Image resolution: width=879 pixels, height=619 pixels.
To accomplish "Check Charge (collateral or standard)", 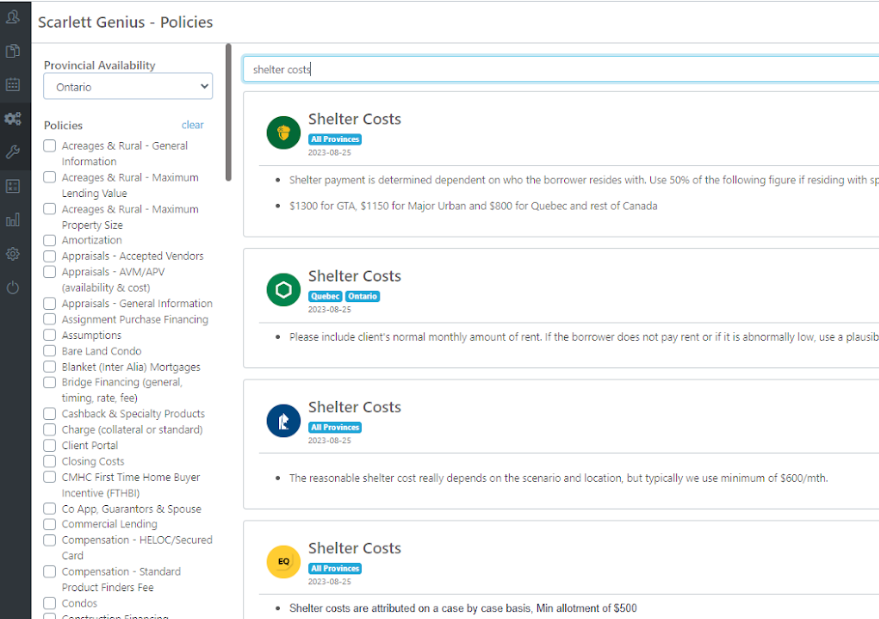I will click(x=50, y=429).
